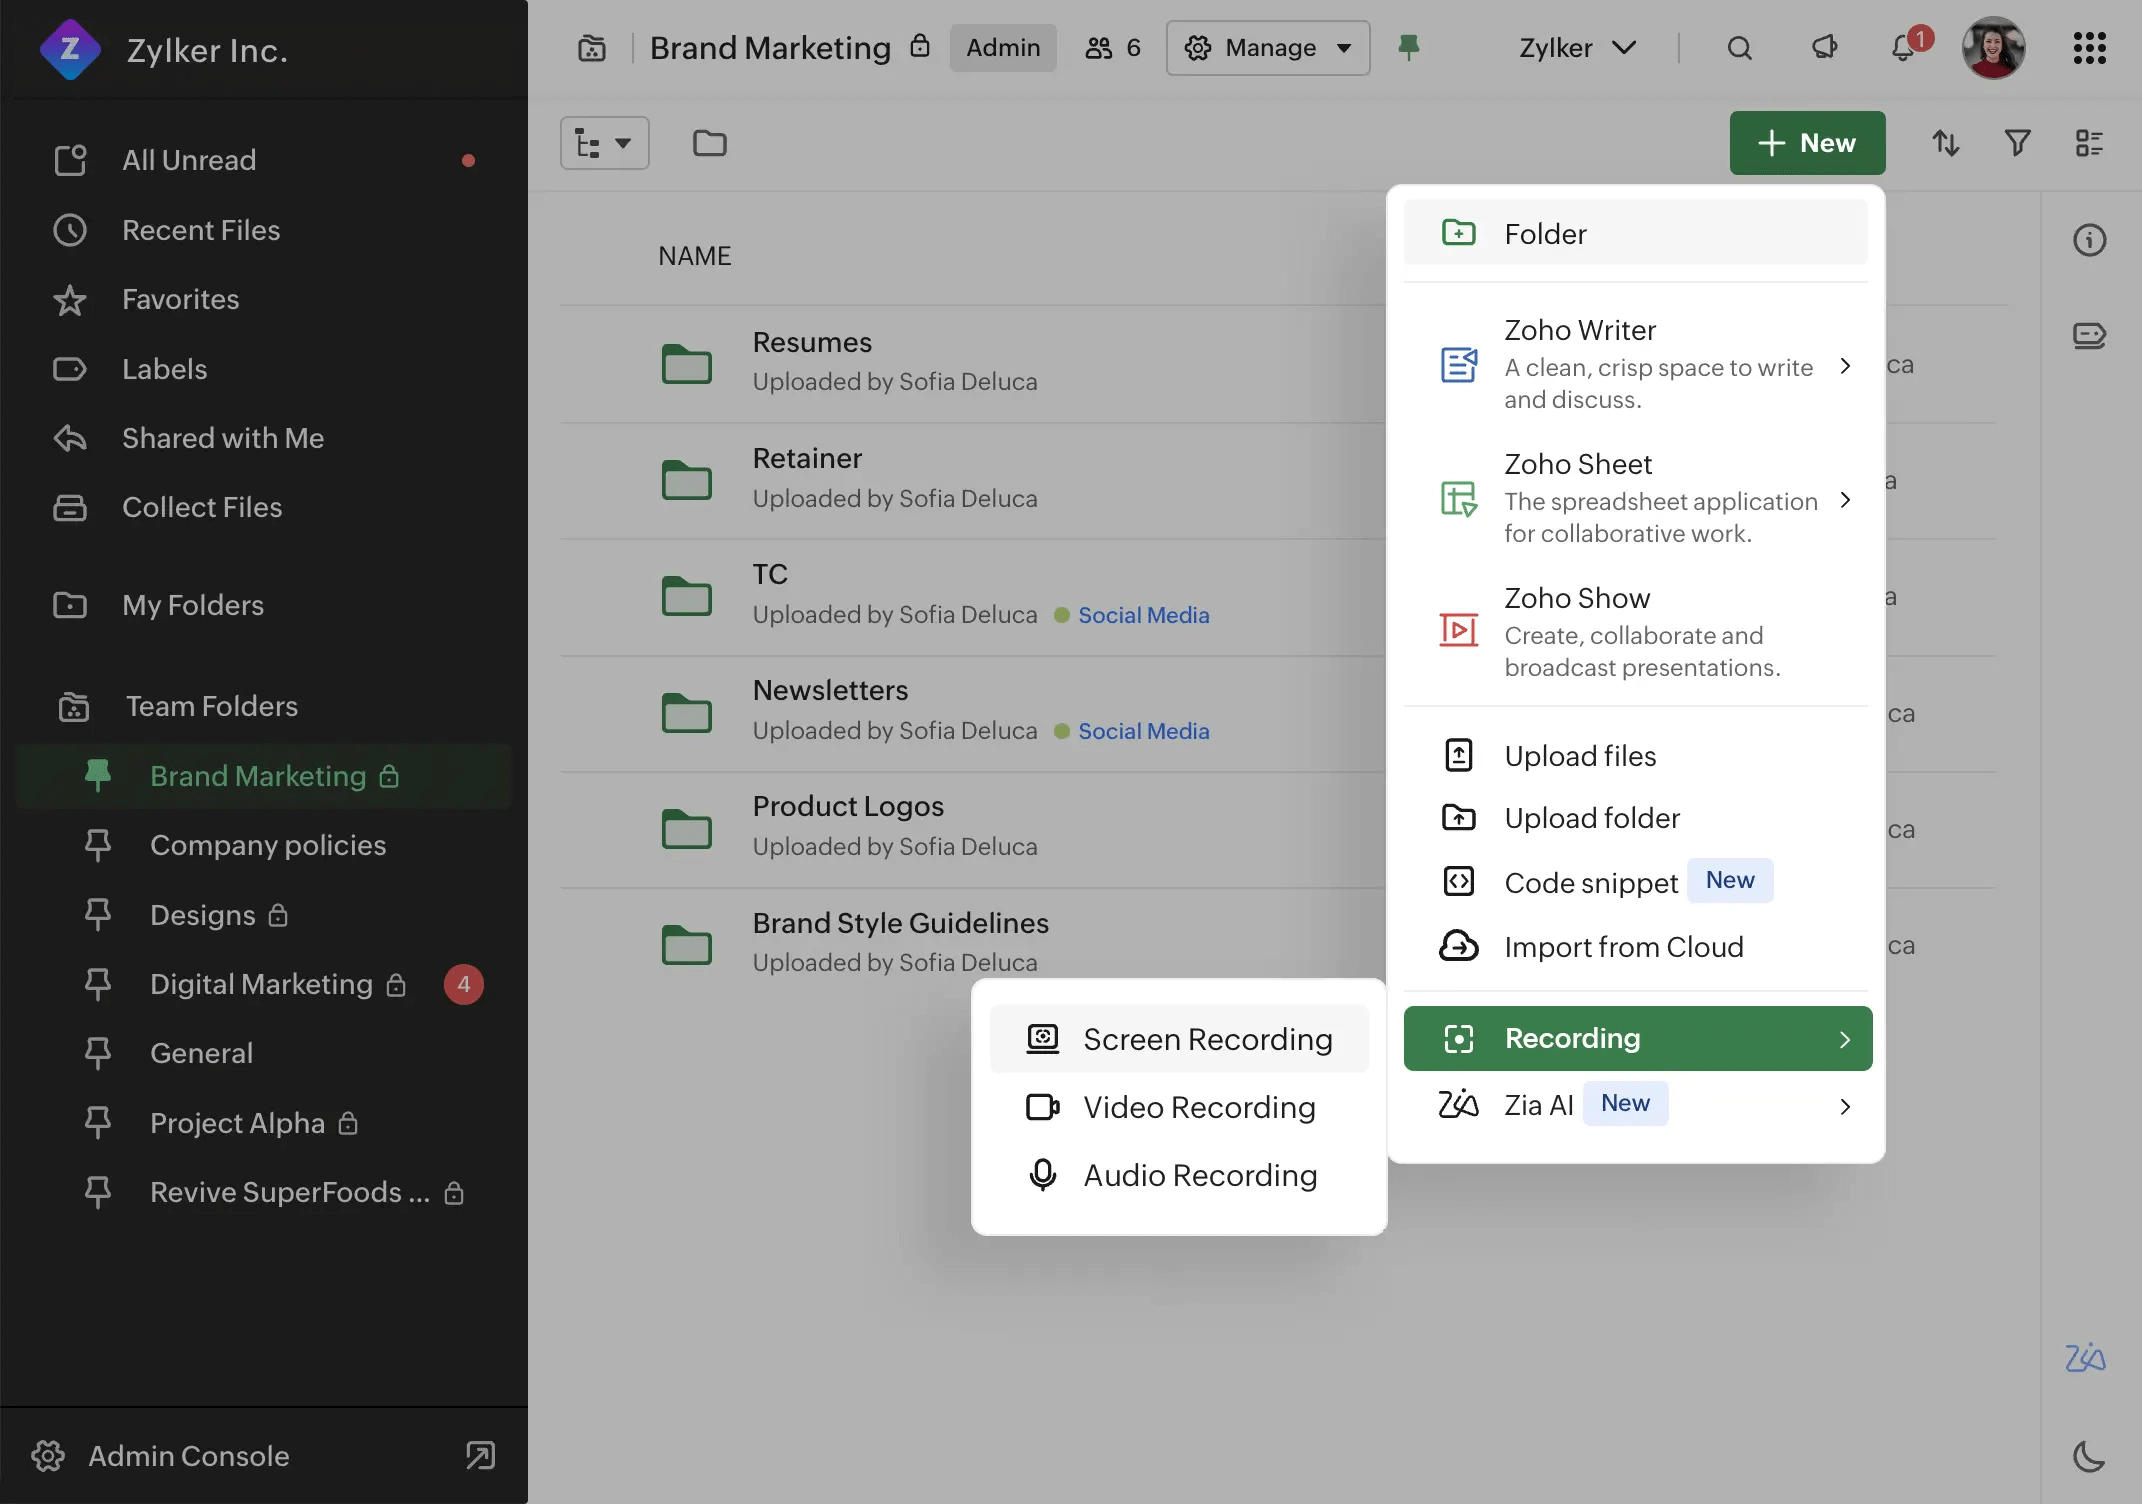Click the green New button
Viewport: 2142px width, 1504px height.
(1807, 143)
